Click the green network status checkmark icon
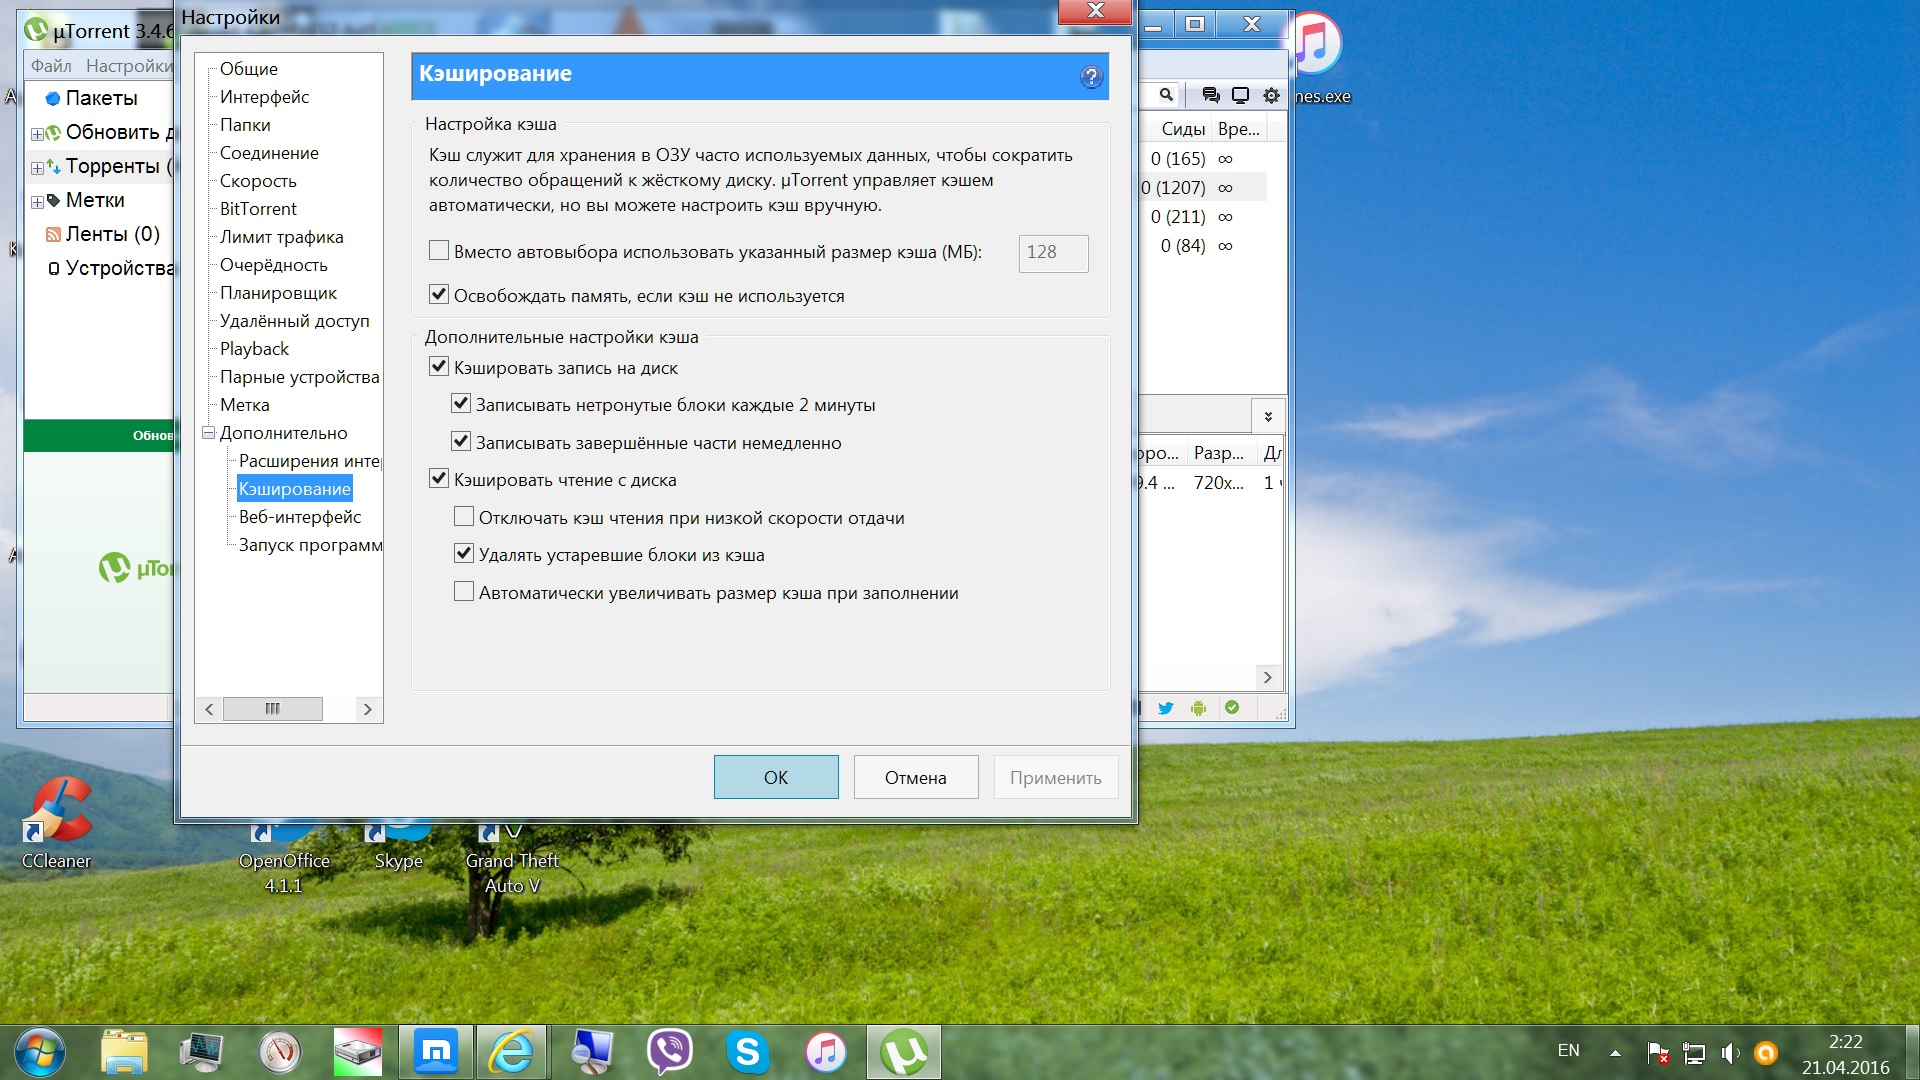1920x1080 pixels. 1232,707
